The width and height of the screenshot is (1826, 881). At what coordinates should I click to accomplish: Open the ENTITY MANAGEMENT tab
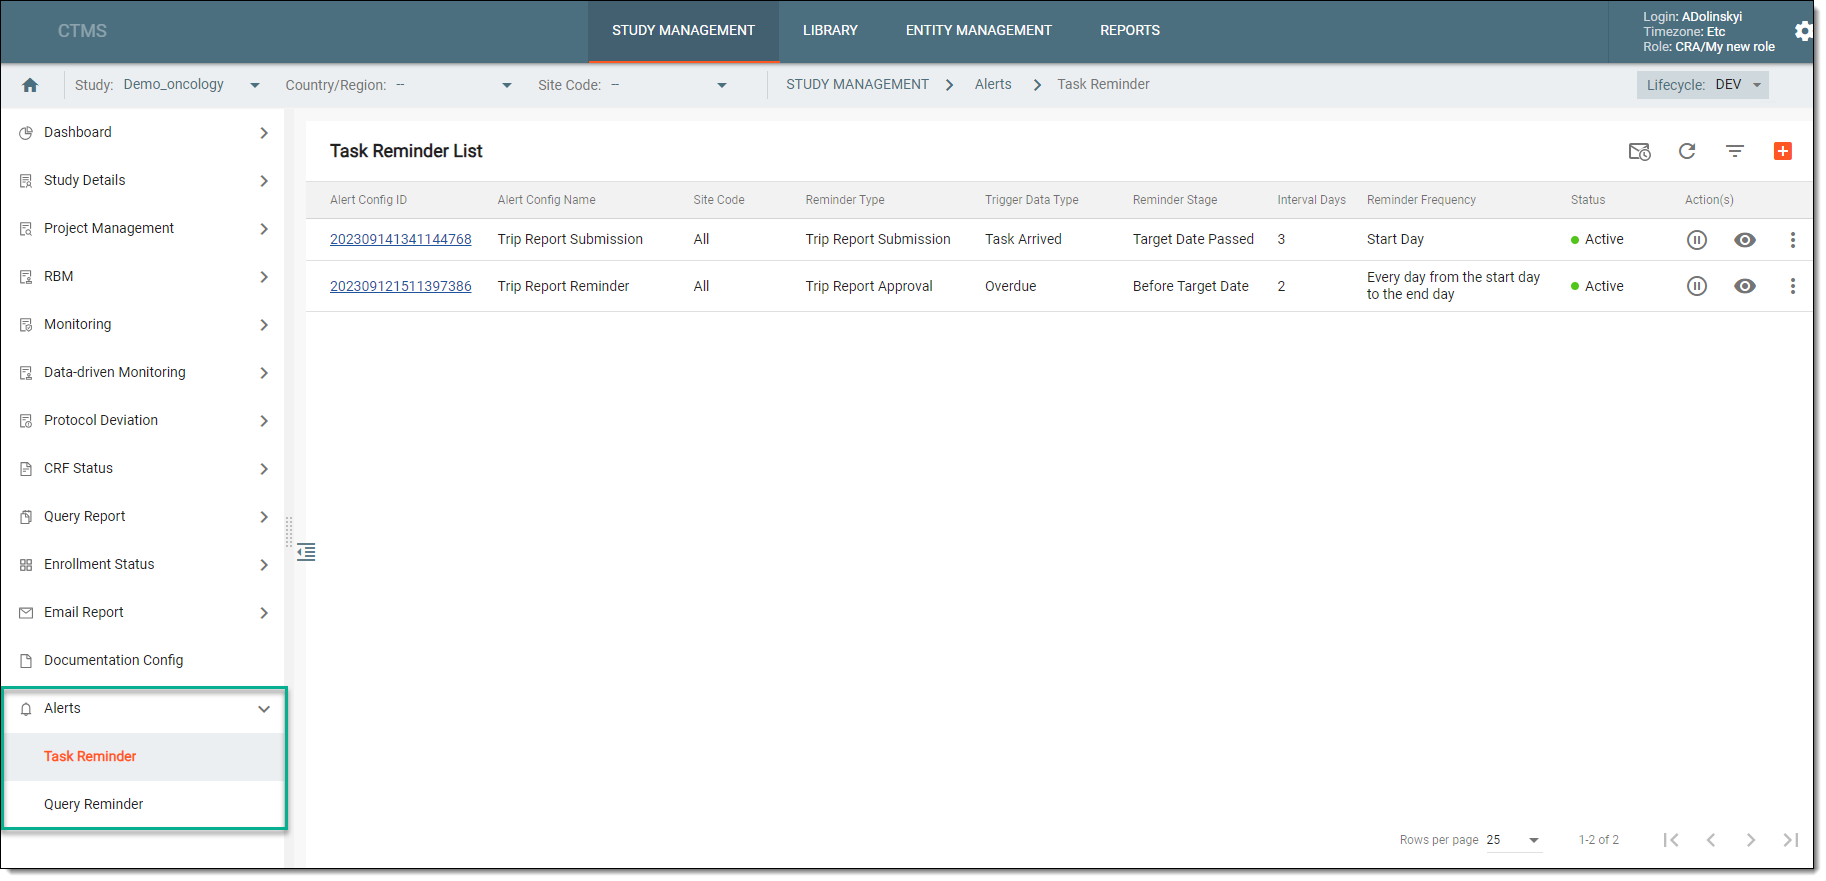(979, 31)
